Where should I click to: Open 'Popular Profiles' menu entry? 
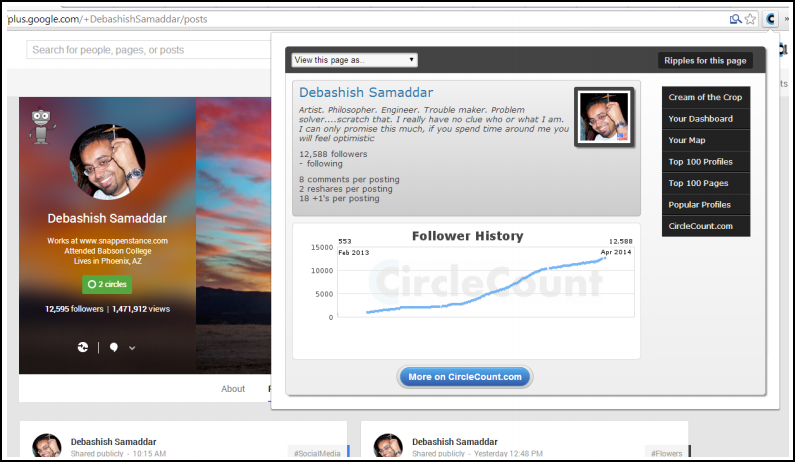(705, 204)
